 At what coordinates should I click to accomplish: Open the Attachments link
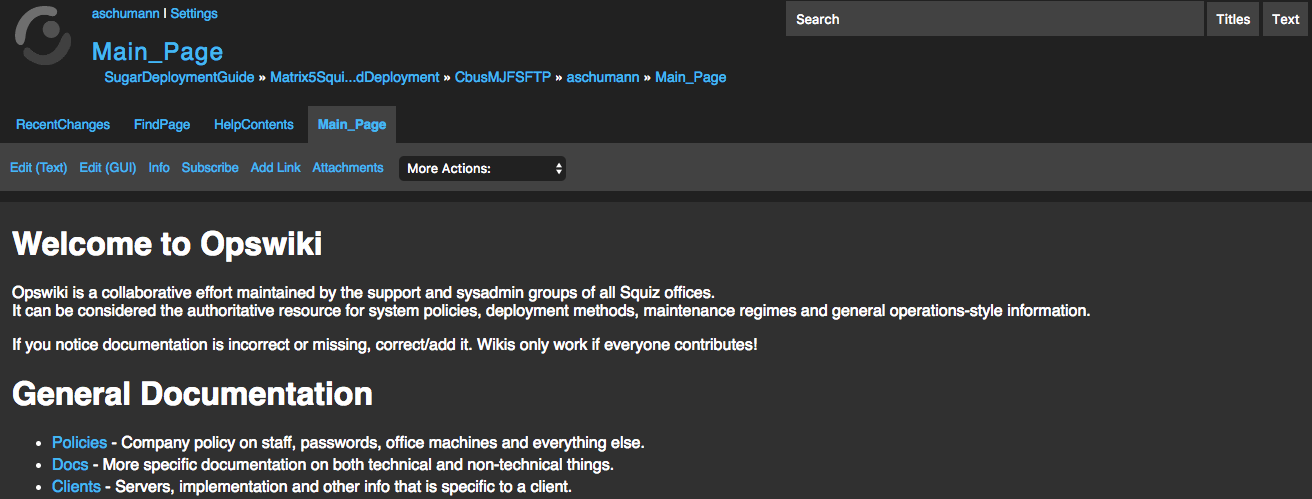(x=348, y=168)
